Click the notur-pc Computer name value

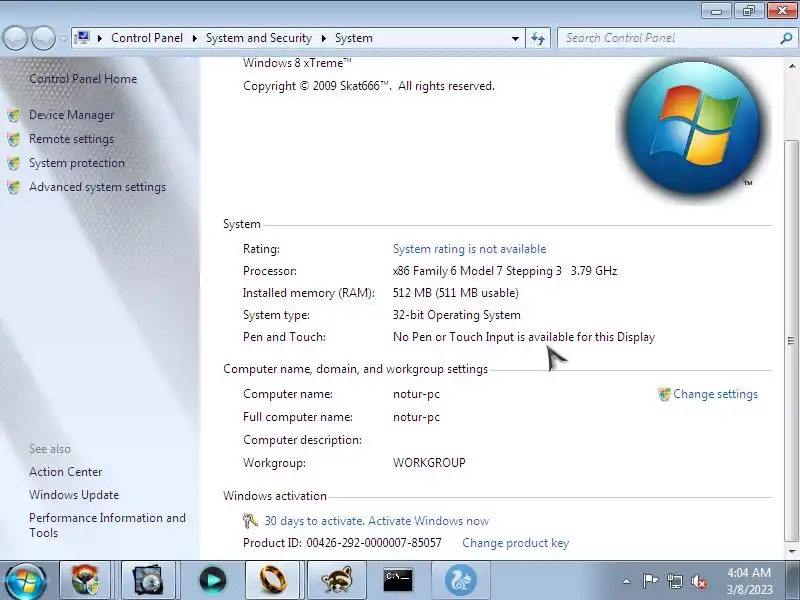click(x=416, y=394)
